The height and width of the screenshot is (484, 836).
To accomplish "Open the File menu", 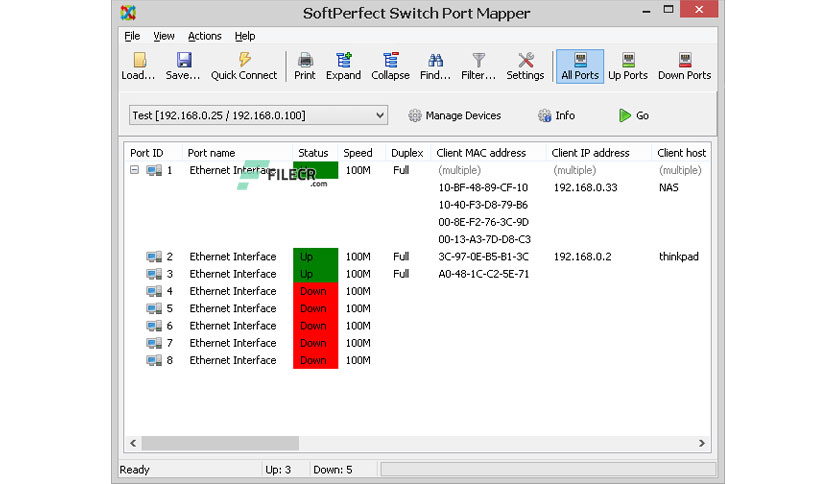I will (132, 36).
